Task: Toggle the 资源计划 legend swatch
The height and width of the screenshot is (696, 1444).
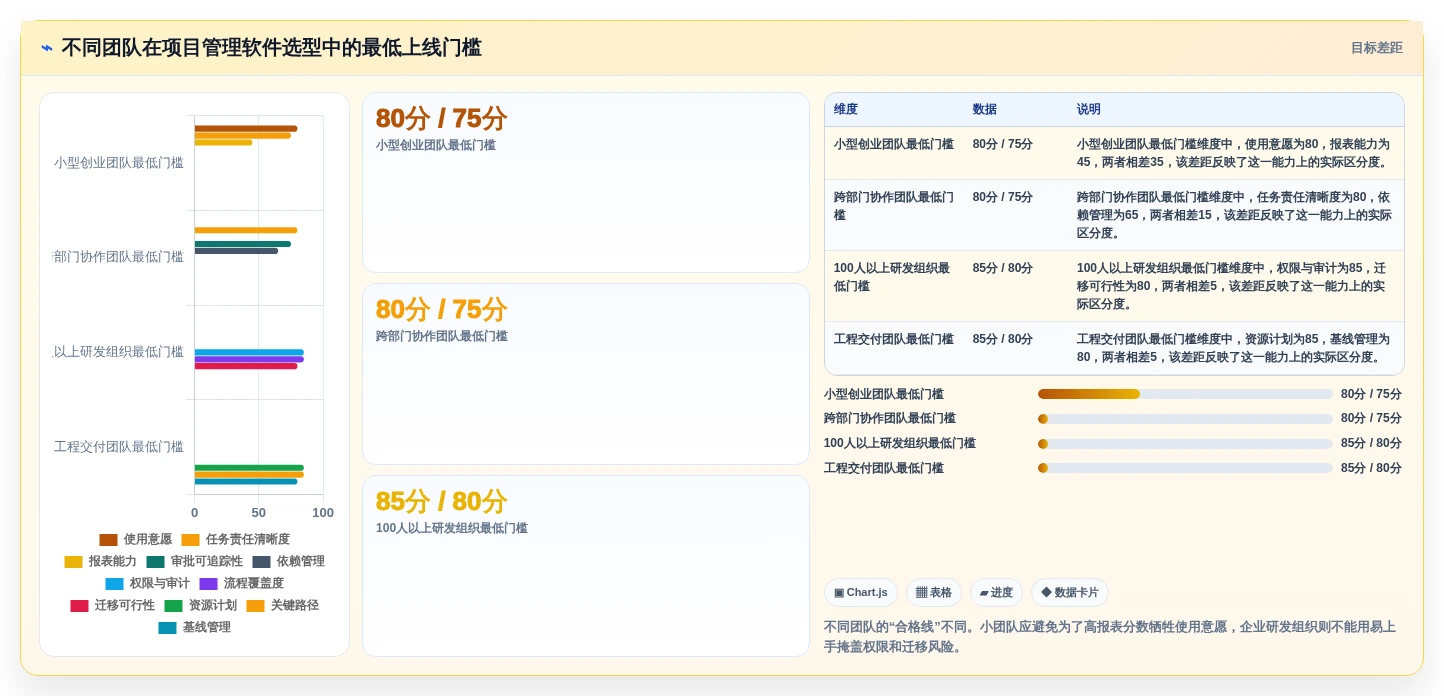Action: [173, 606]
